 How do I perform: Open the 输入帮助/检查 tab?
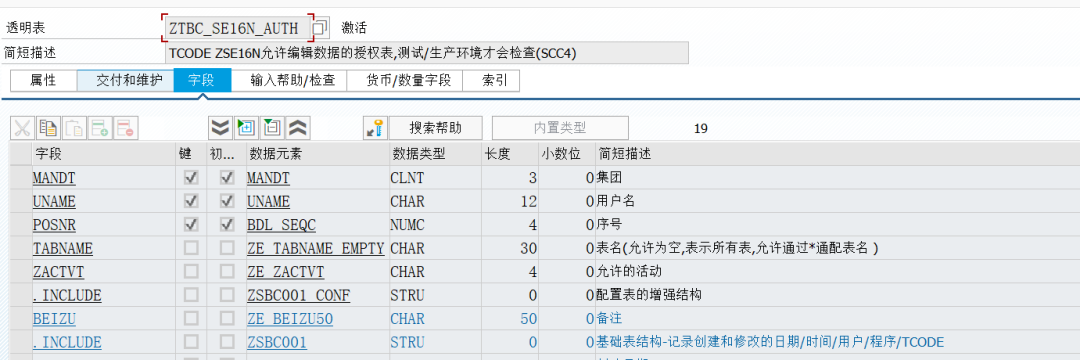[x=289, y=81]
